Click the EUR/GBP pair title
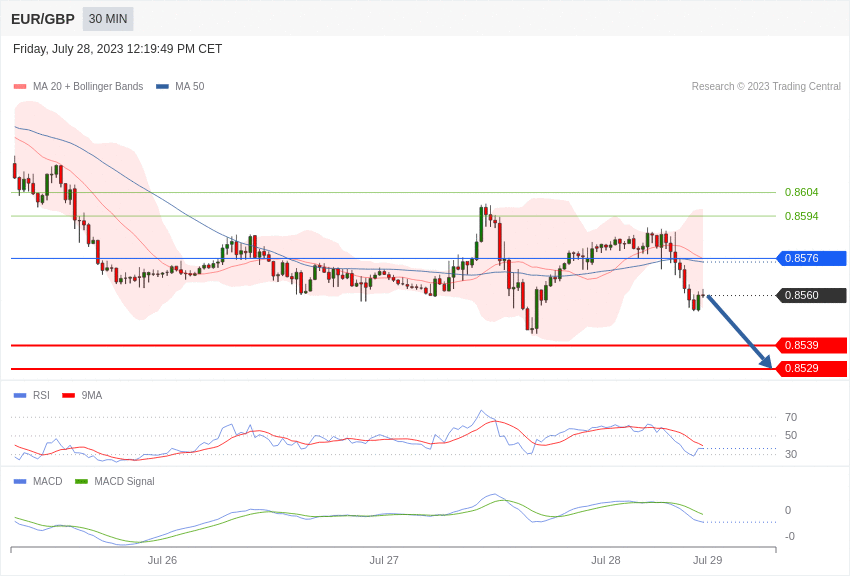Viewport: 850px width, 576px height. 43,19
